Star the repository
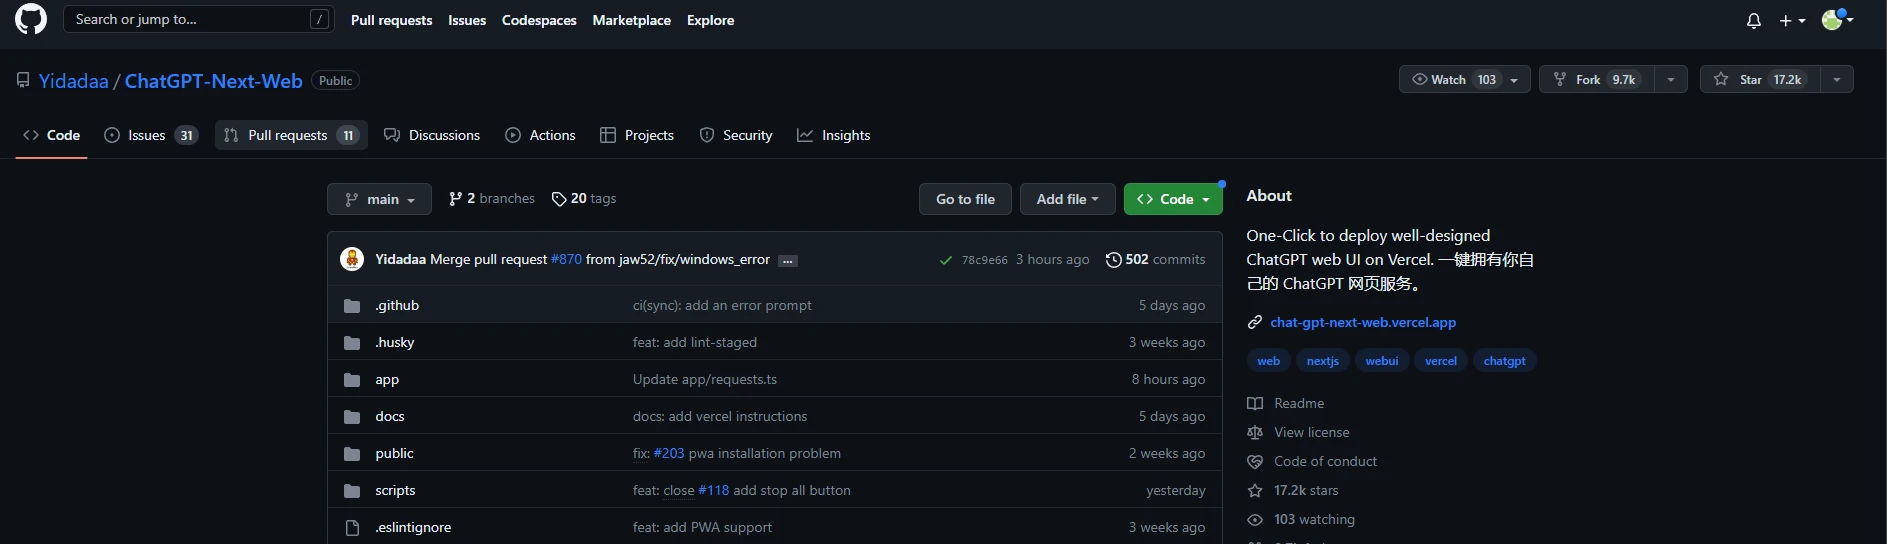This screenshot has height=544, width=1887. click(1759, 79)
